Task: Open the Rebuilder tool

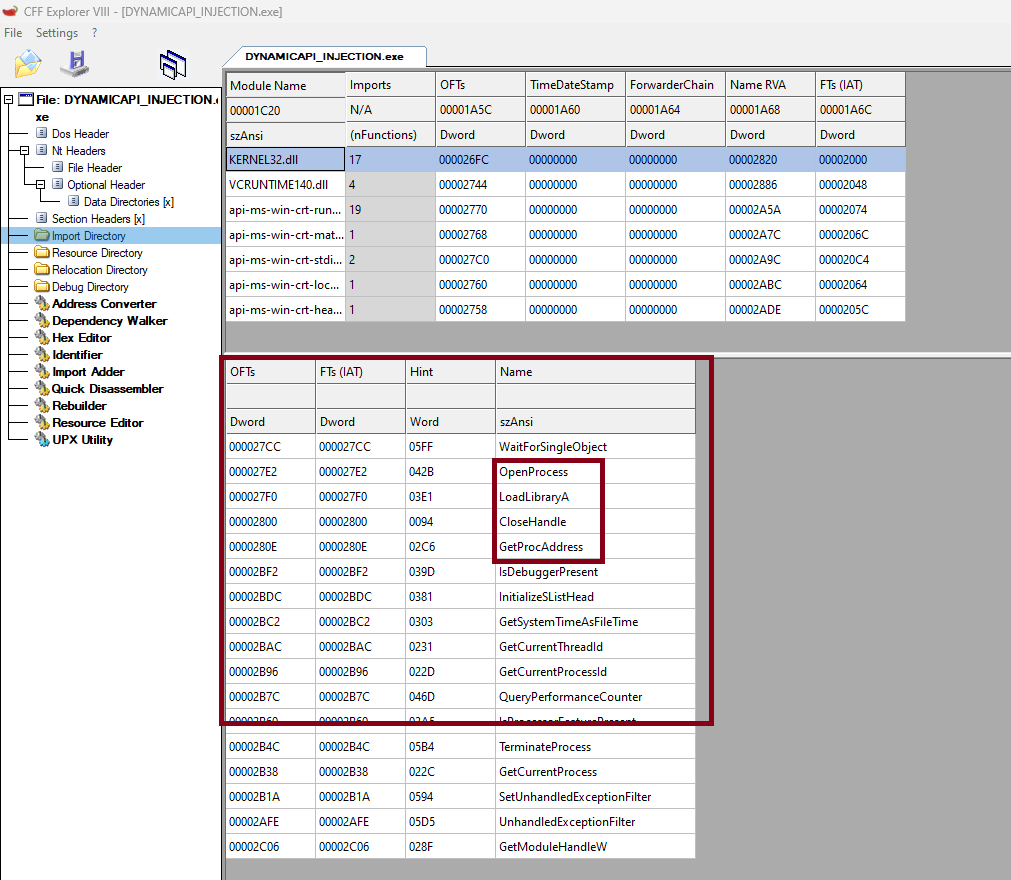Action: (x=80, y=405)
